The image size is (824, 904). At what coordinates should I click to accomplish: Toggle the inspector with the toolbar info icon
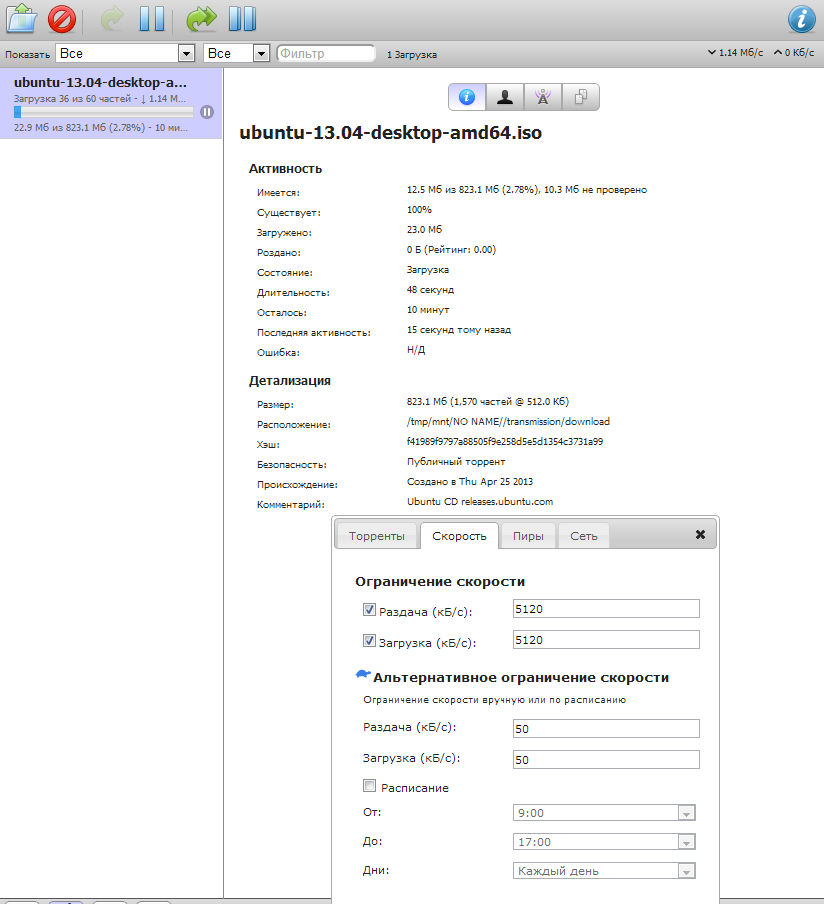point(802,19)
